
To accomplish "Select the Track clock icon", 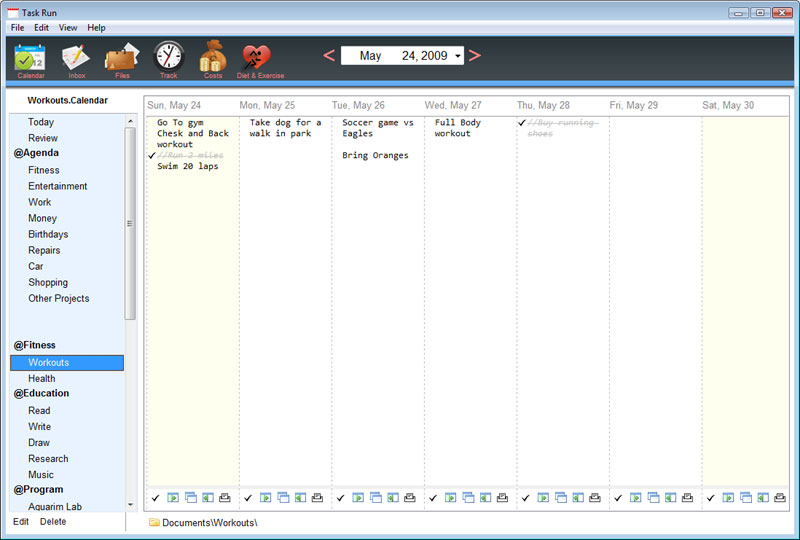I will click(x=168, y=59).
